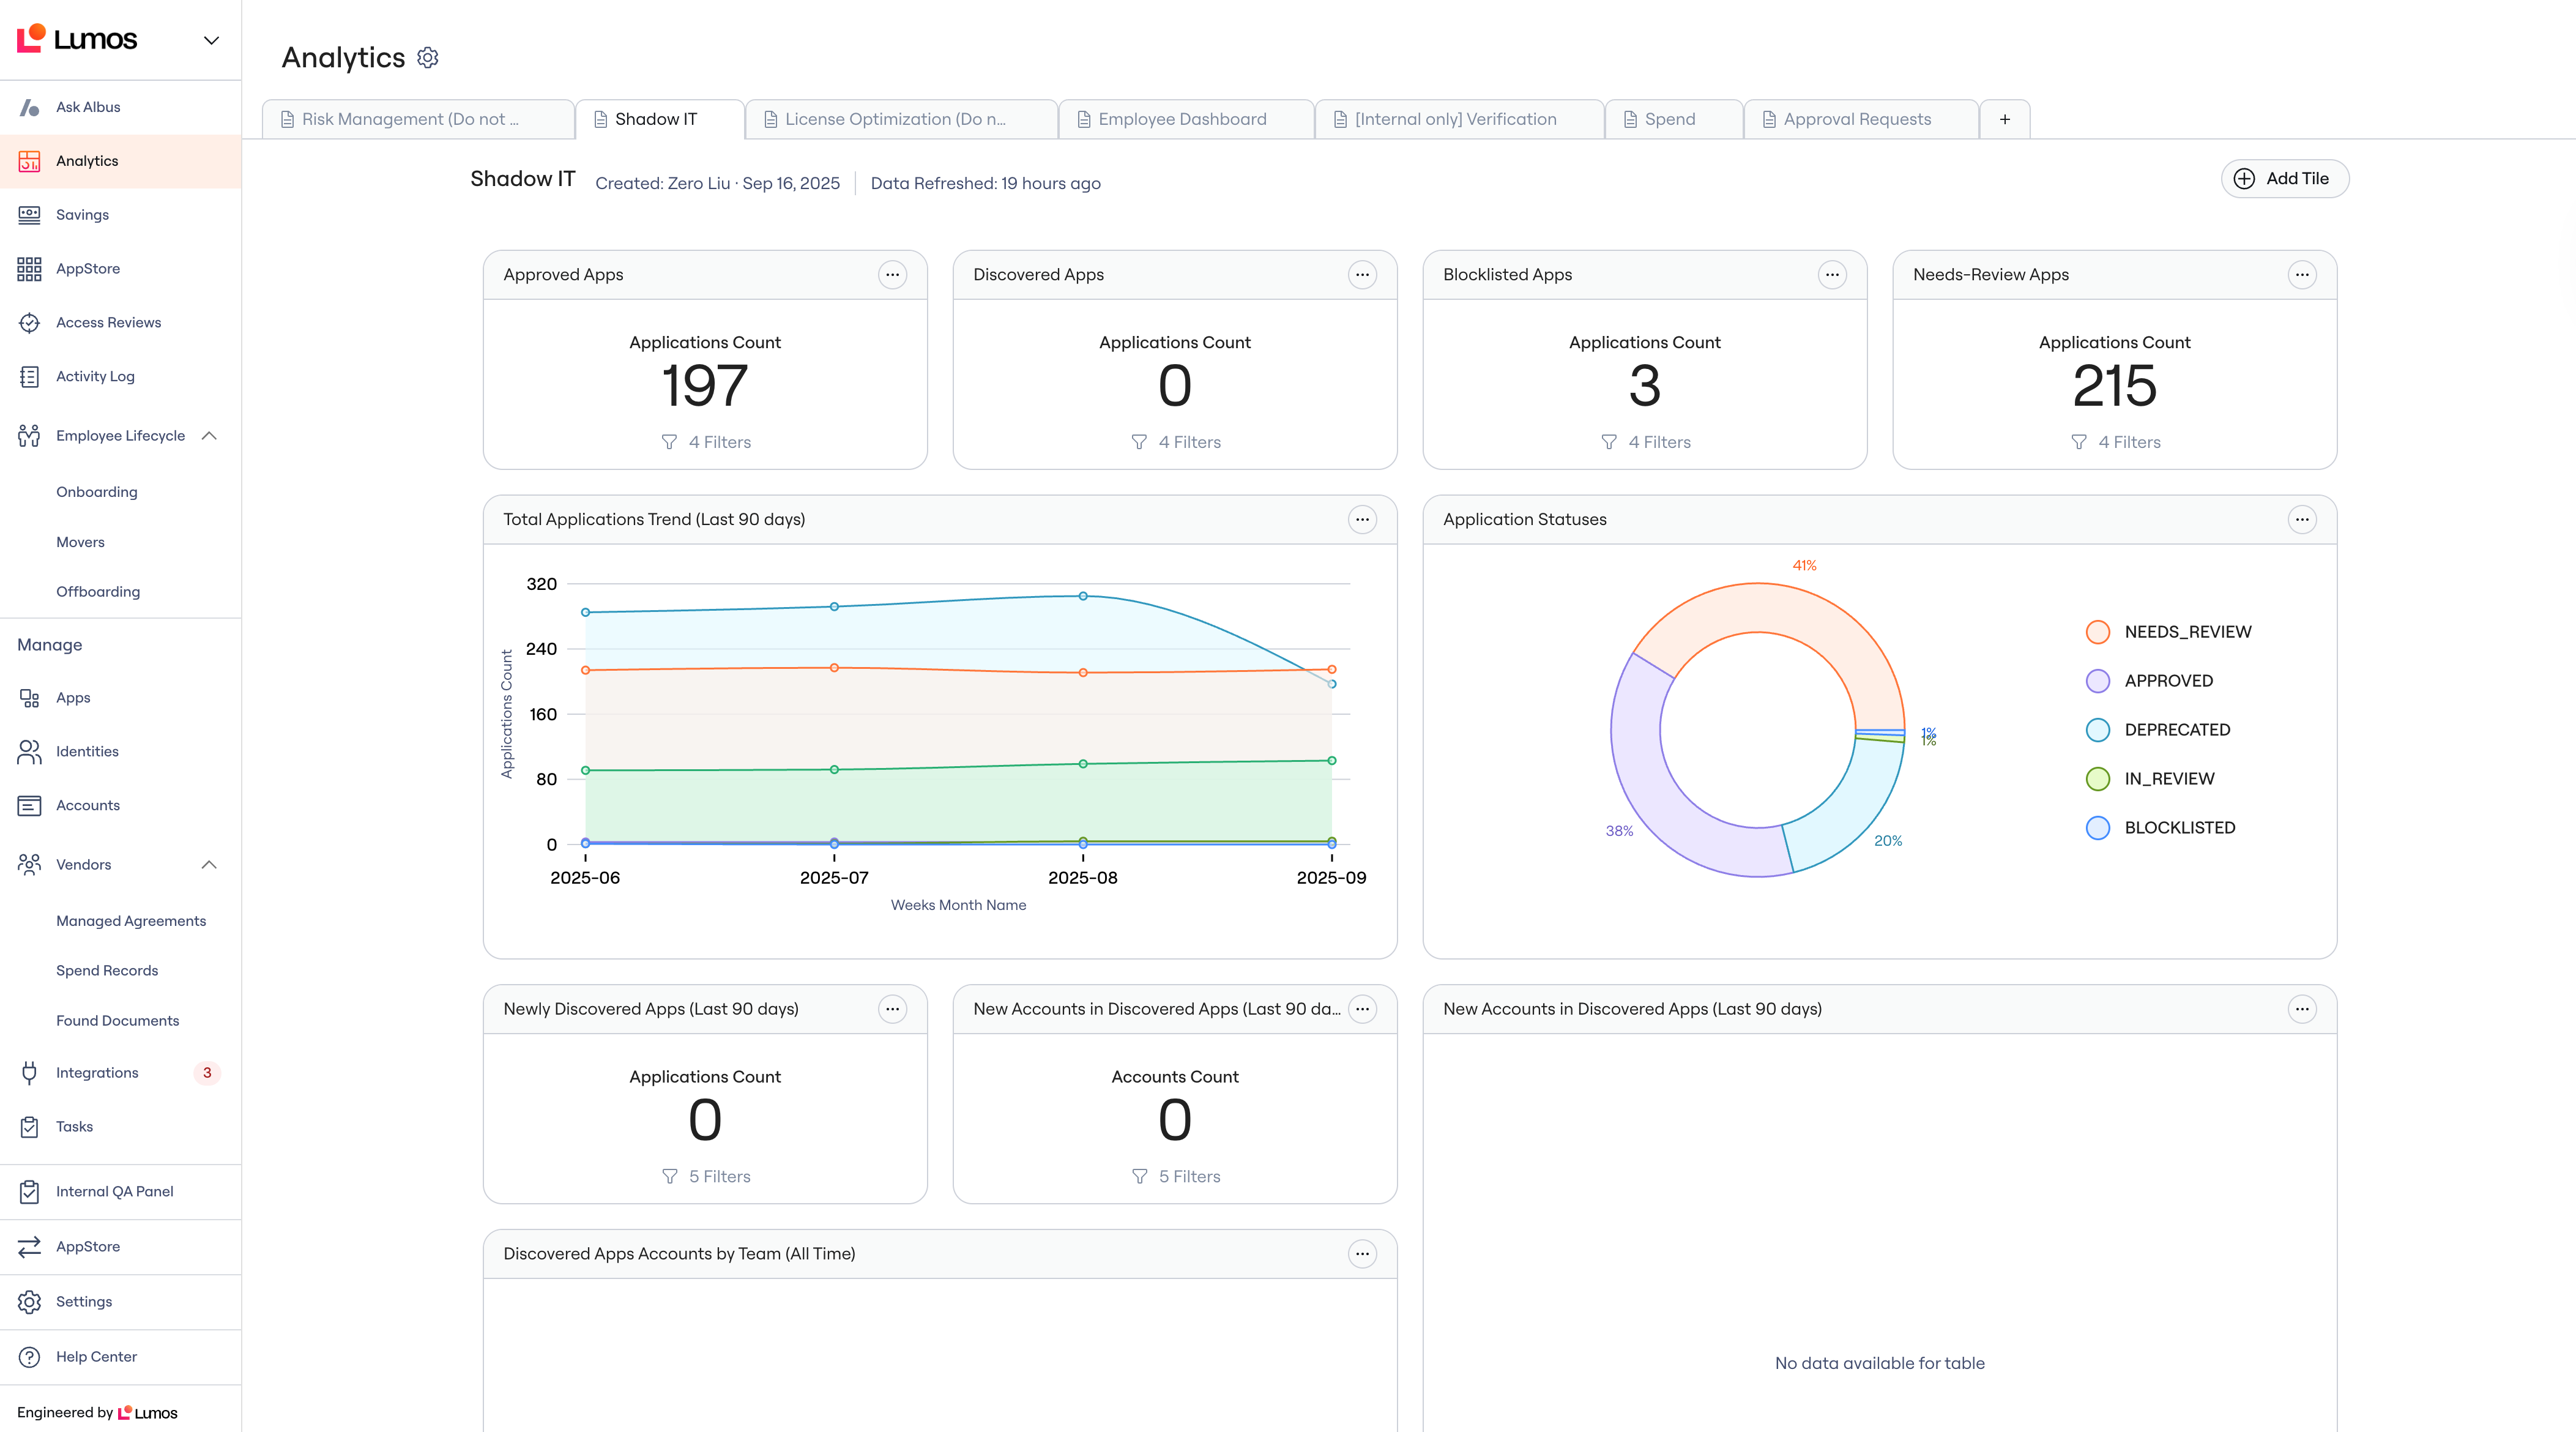
Task: Switch to Spend tab
Action: (x=1674, y=119)
